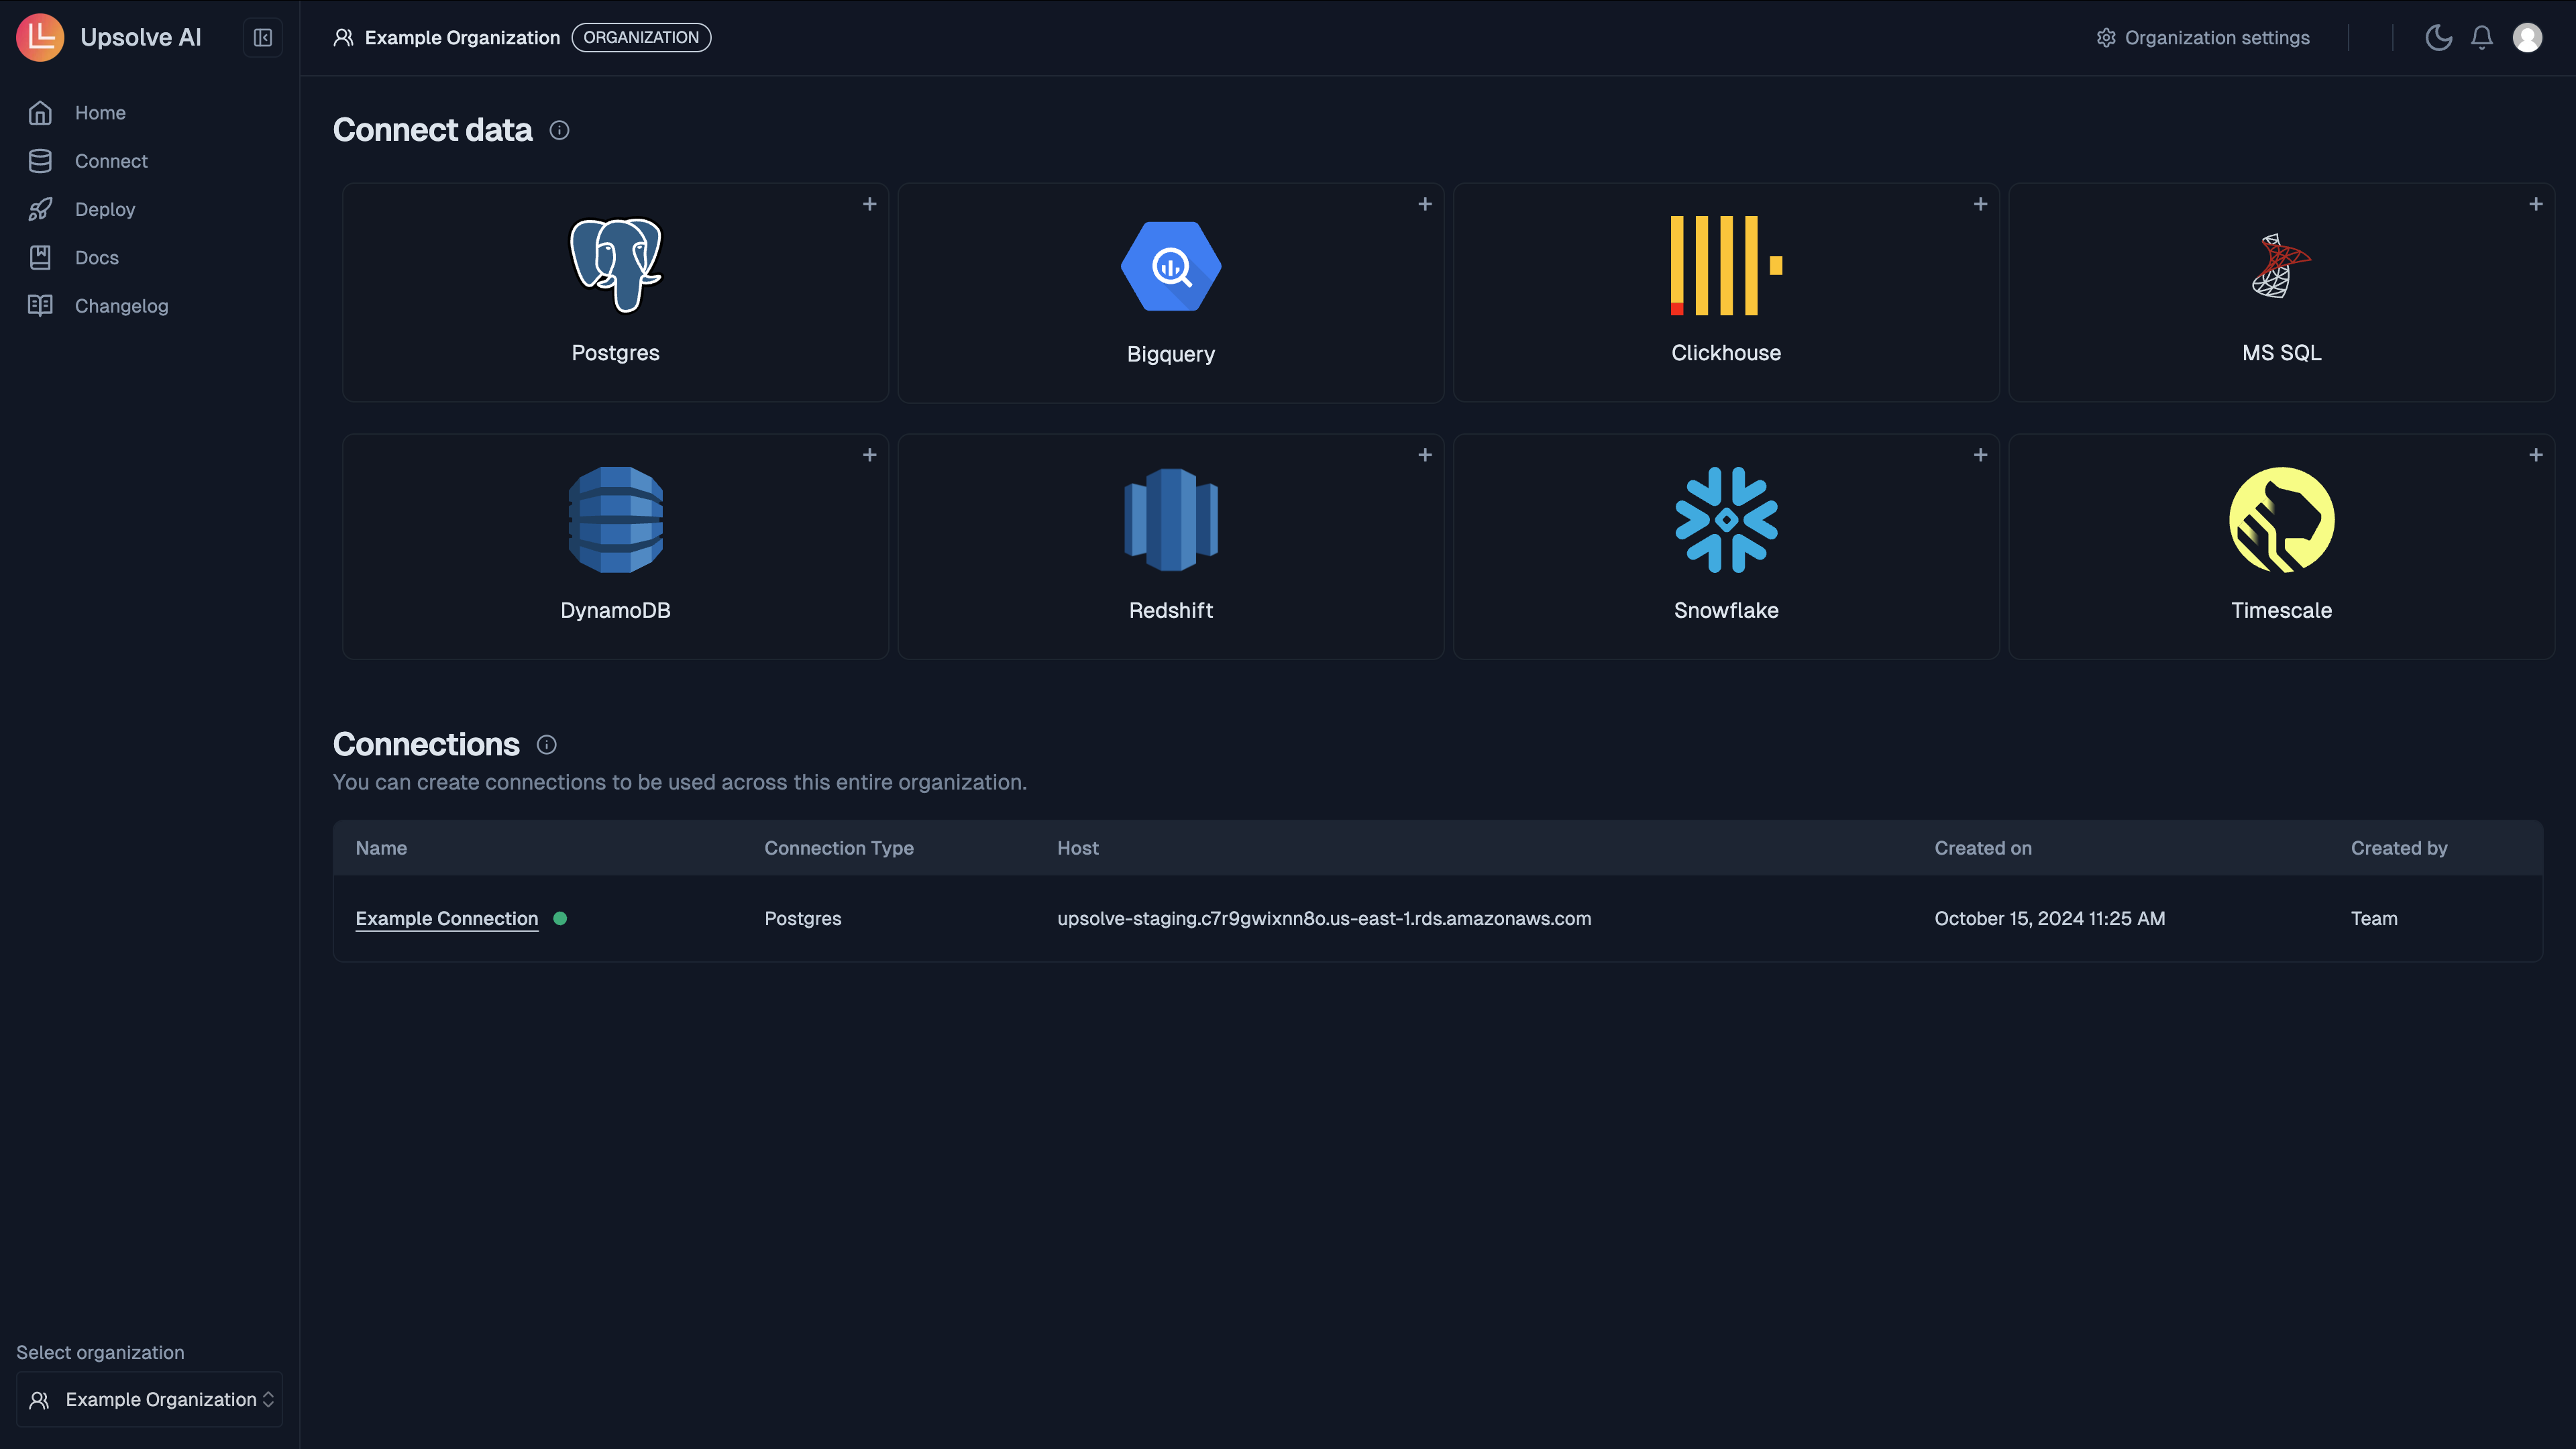Open the Upsolve AI logo
The image size is (2576, 1449).
40,37
